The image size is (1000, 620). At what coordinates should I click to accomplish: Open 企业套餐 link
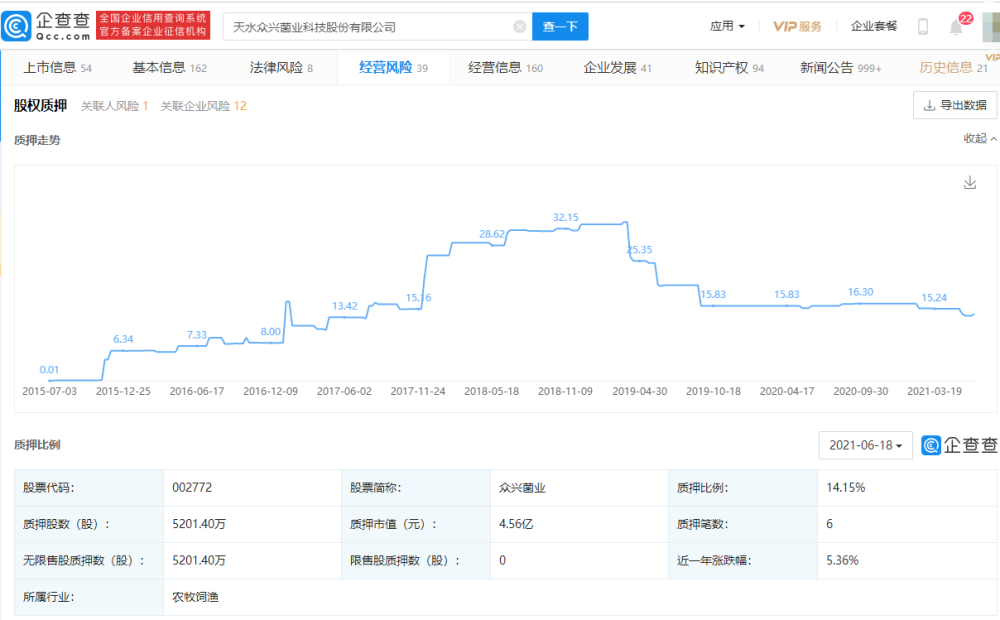[x=874, y=26]
